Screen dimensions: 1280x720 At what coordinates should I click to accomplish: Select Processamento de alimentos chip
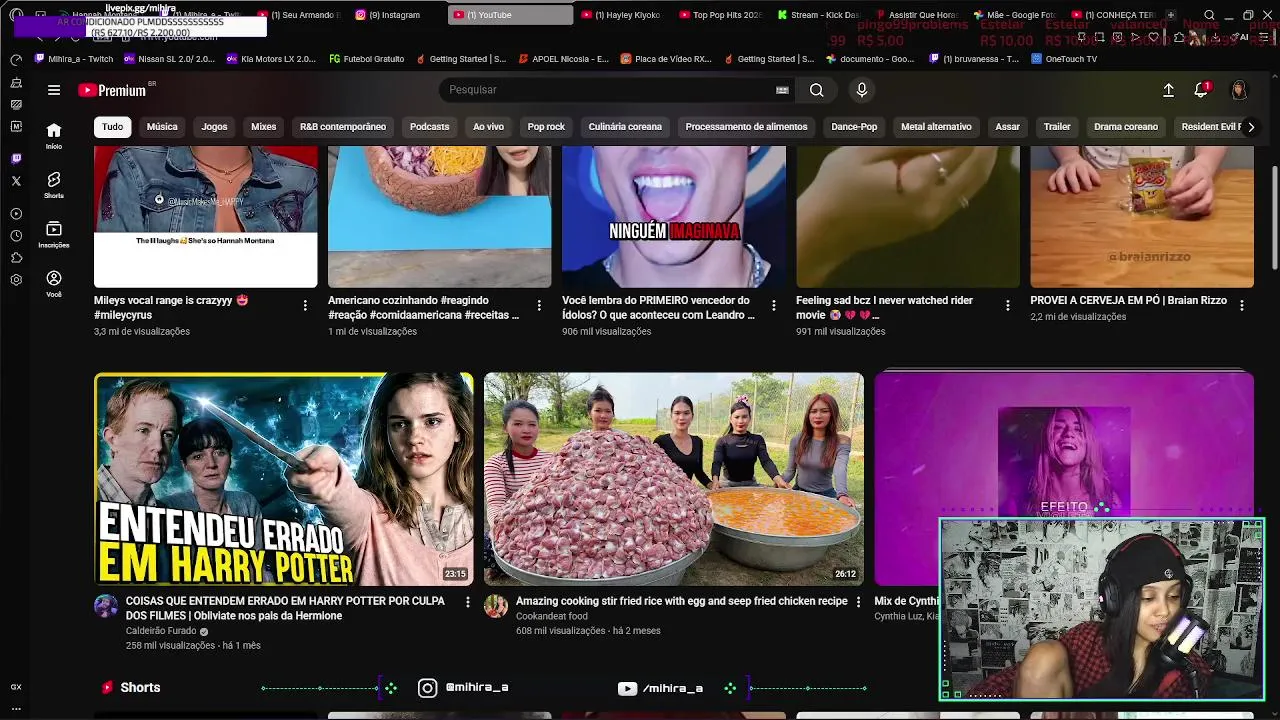point(746,127)
